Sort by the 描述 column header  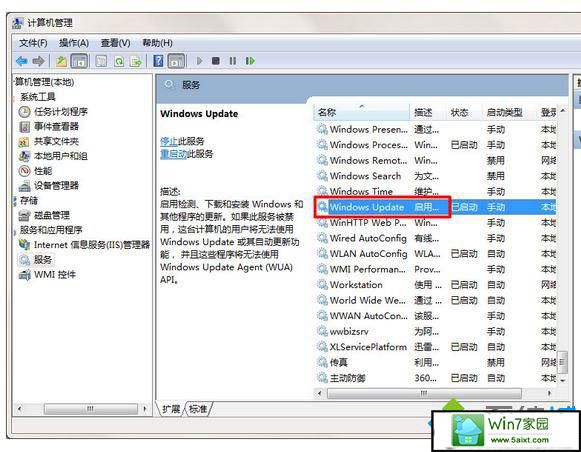tap(428, 112)
